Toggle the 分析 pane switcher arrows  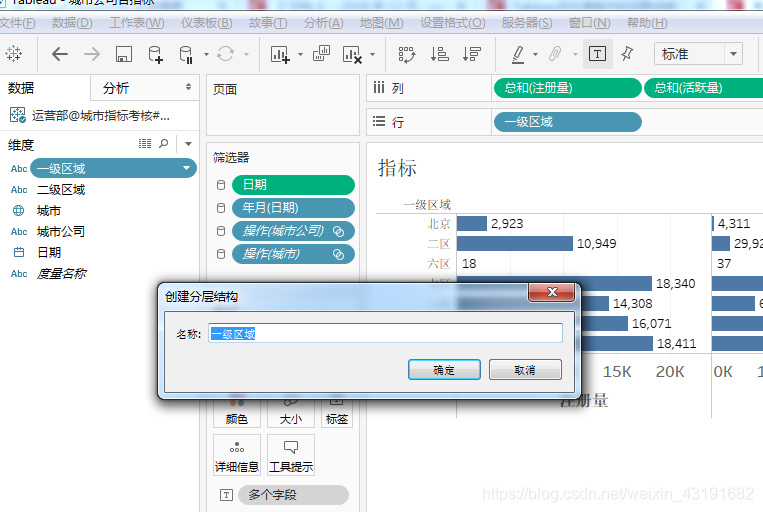[188, 87]
